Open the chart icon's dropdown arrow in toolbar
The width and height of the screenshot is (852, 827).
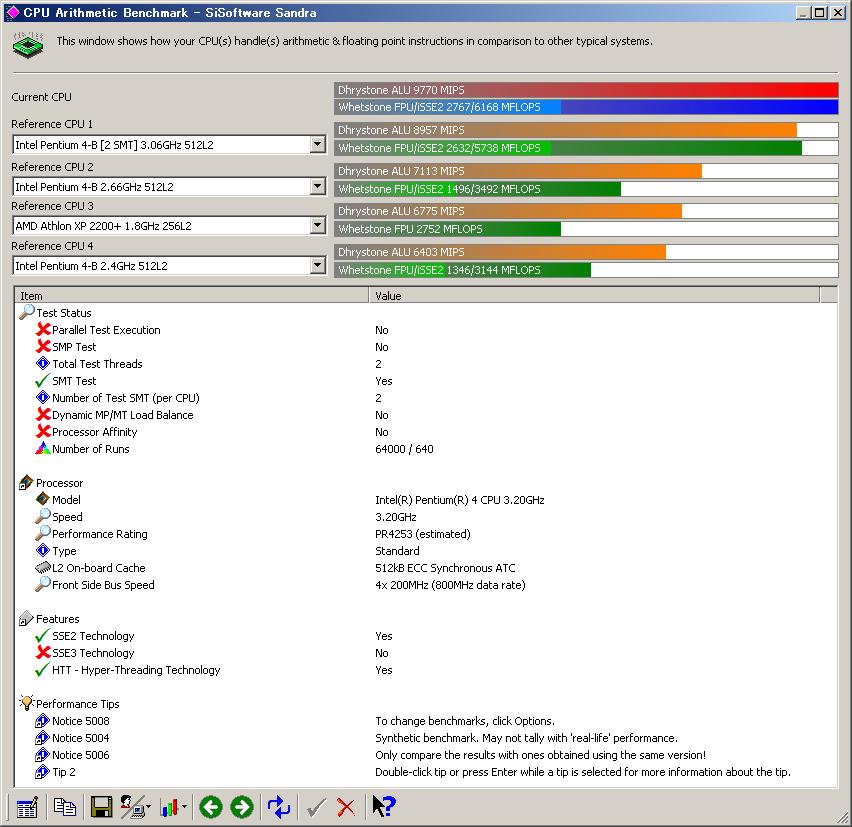click(184, 807)
